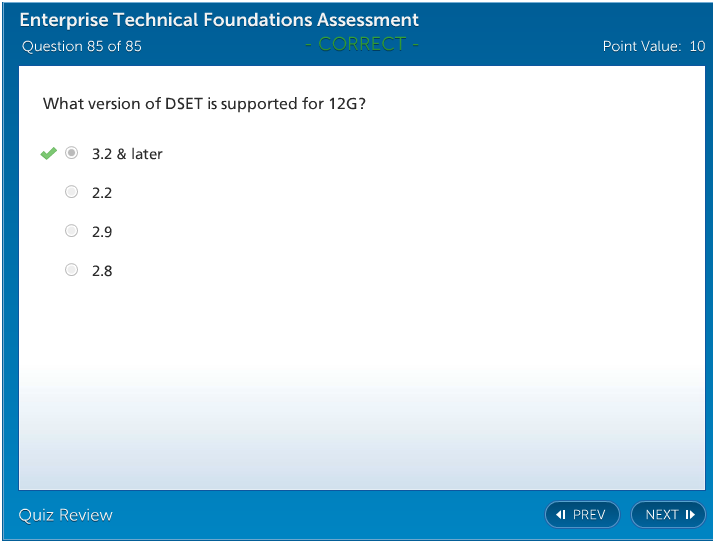Click the green checkmark beside 3.2 & later
The height and width of the screenshot is (541, 713).
pos(47,153)
